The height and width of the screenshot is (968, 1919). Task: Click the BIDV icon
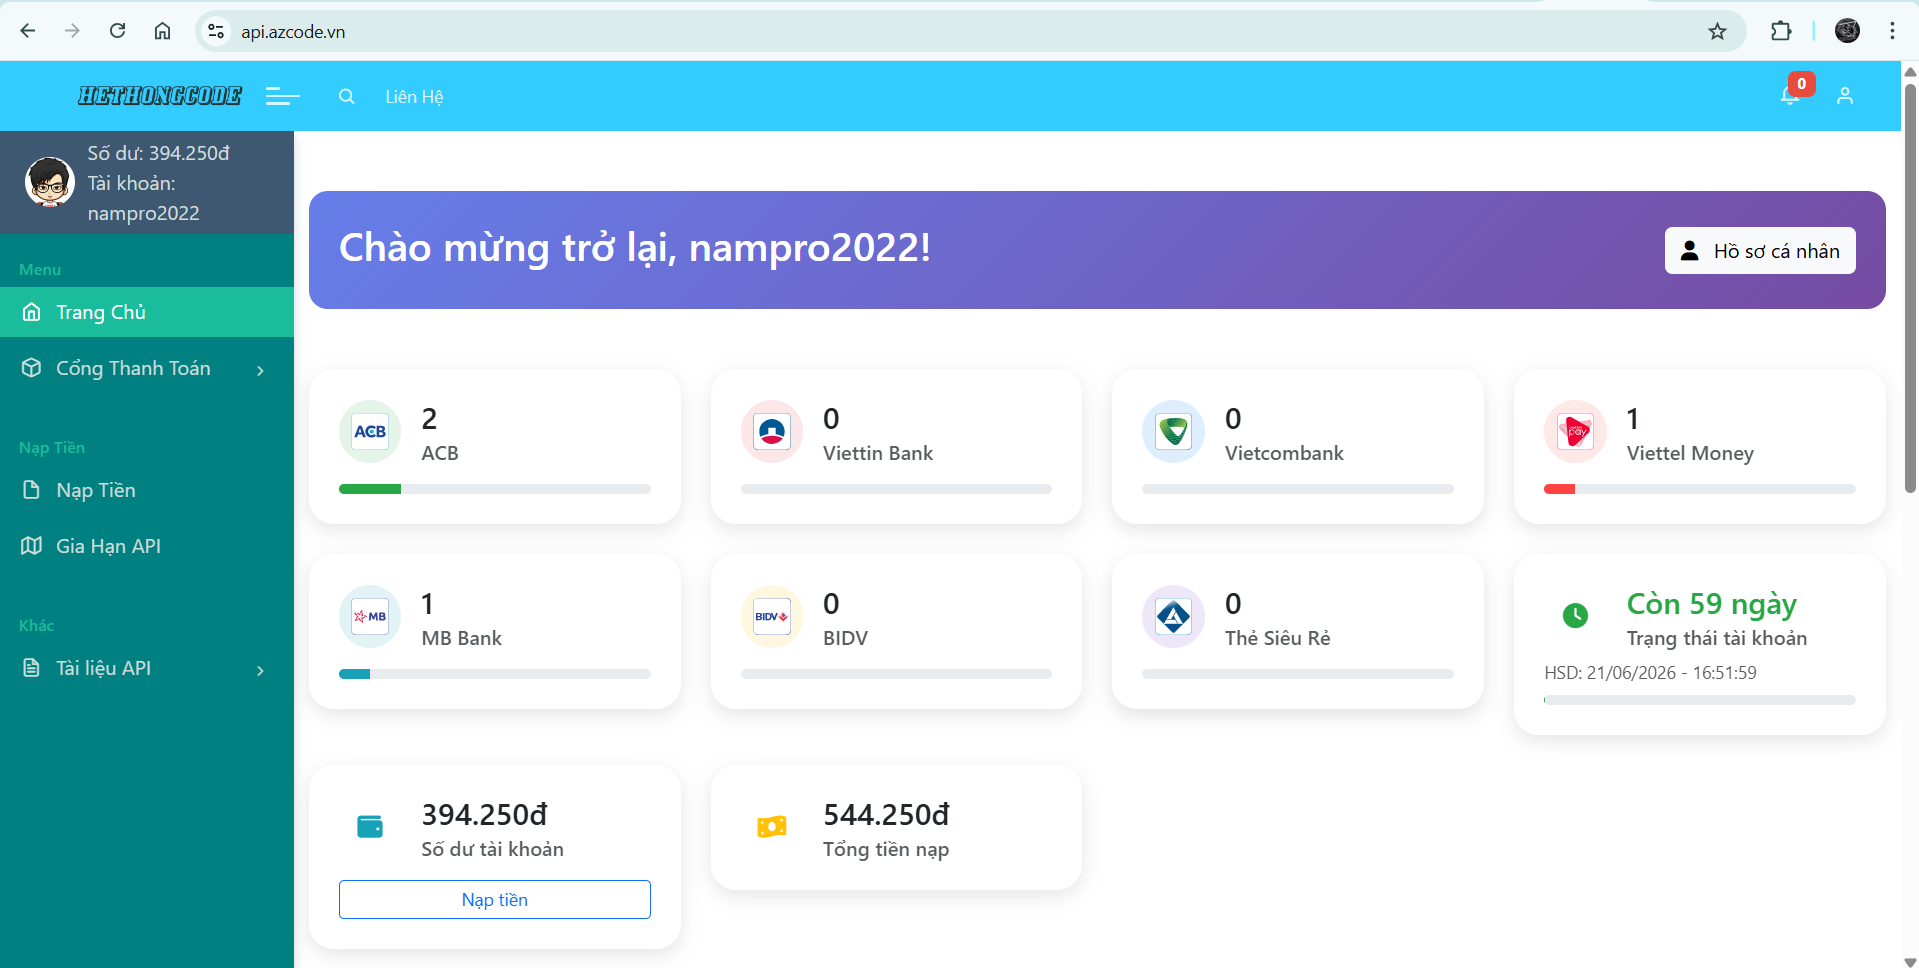pos(771,616)
